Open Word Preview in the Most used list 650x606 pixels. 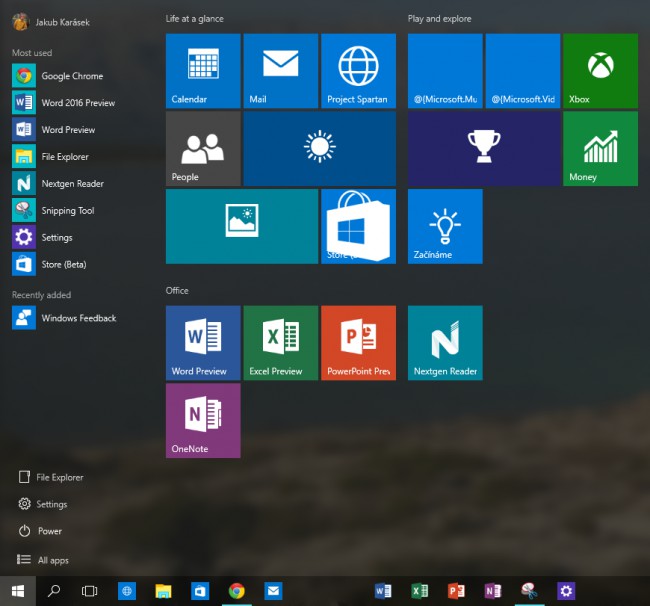tap(54, 130)
